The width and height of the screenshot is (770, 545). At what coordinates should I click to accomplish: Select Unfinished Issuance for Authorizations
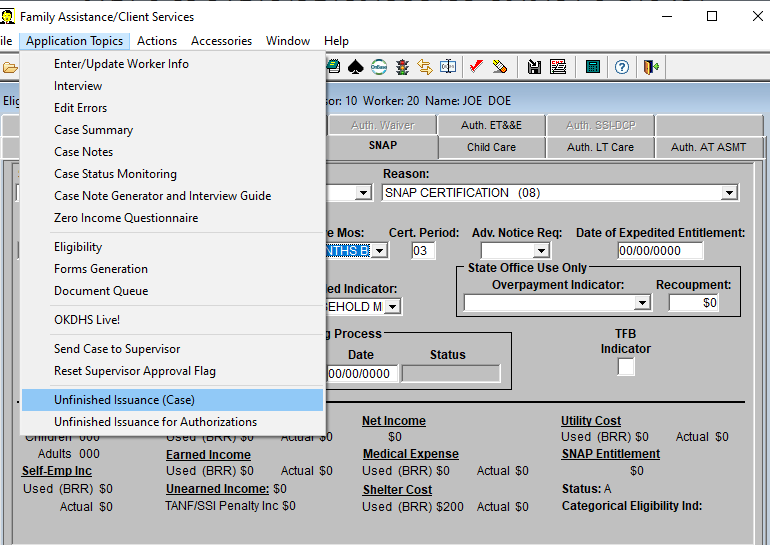point(172,422)
